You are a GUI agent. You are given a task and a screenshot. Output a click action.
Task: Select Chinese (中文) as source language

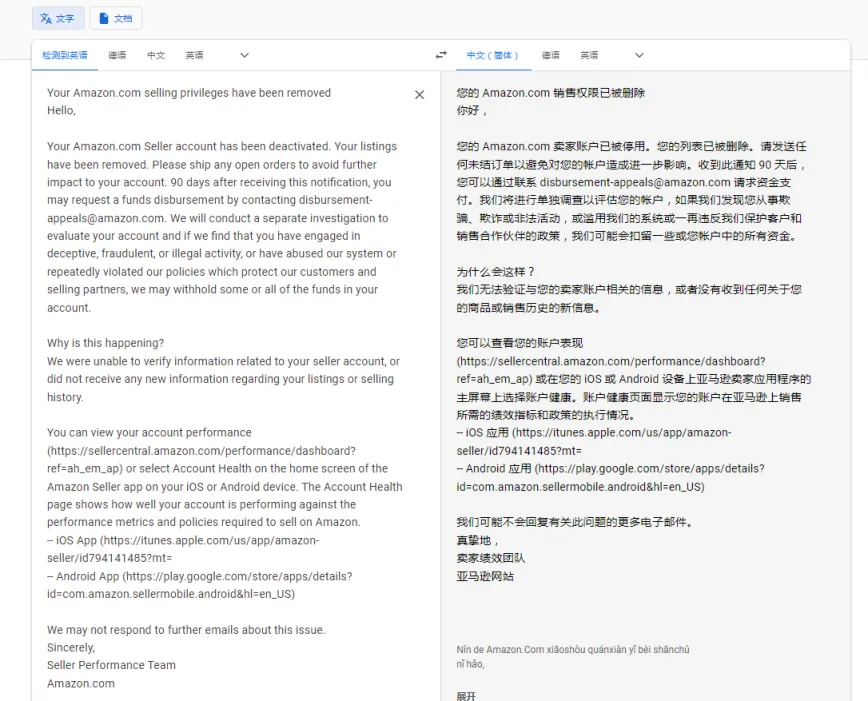click(x=156, y=55)
